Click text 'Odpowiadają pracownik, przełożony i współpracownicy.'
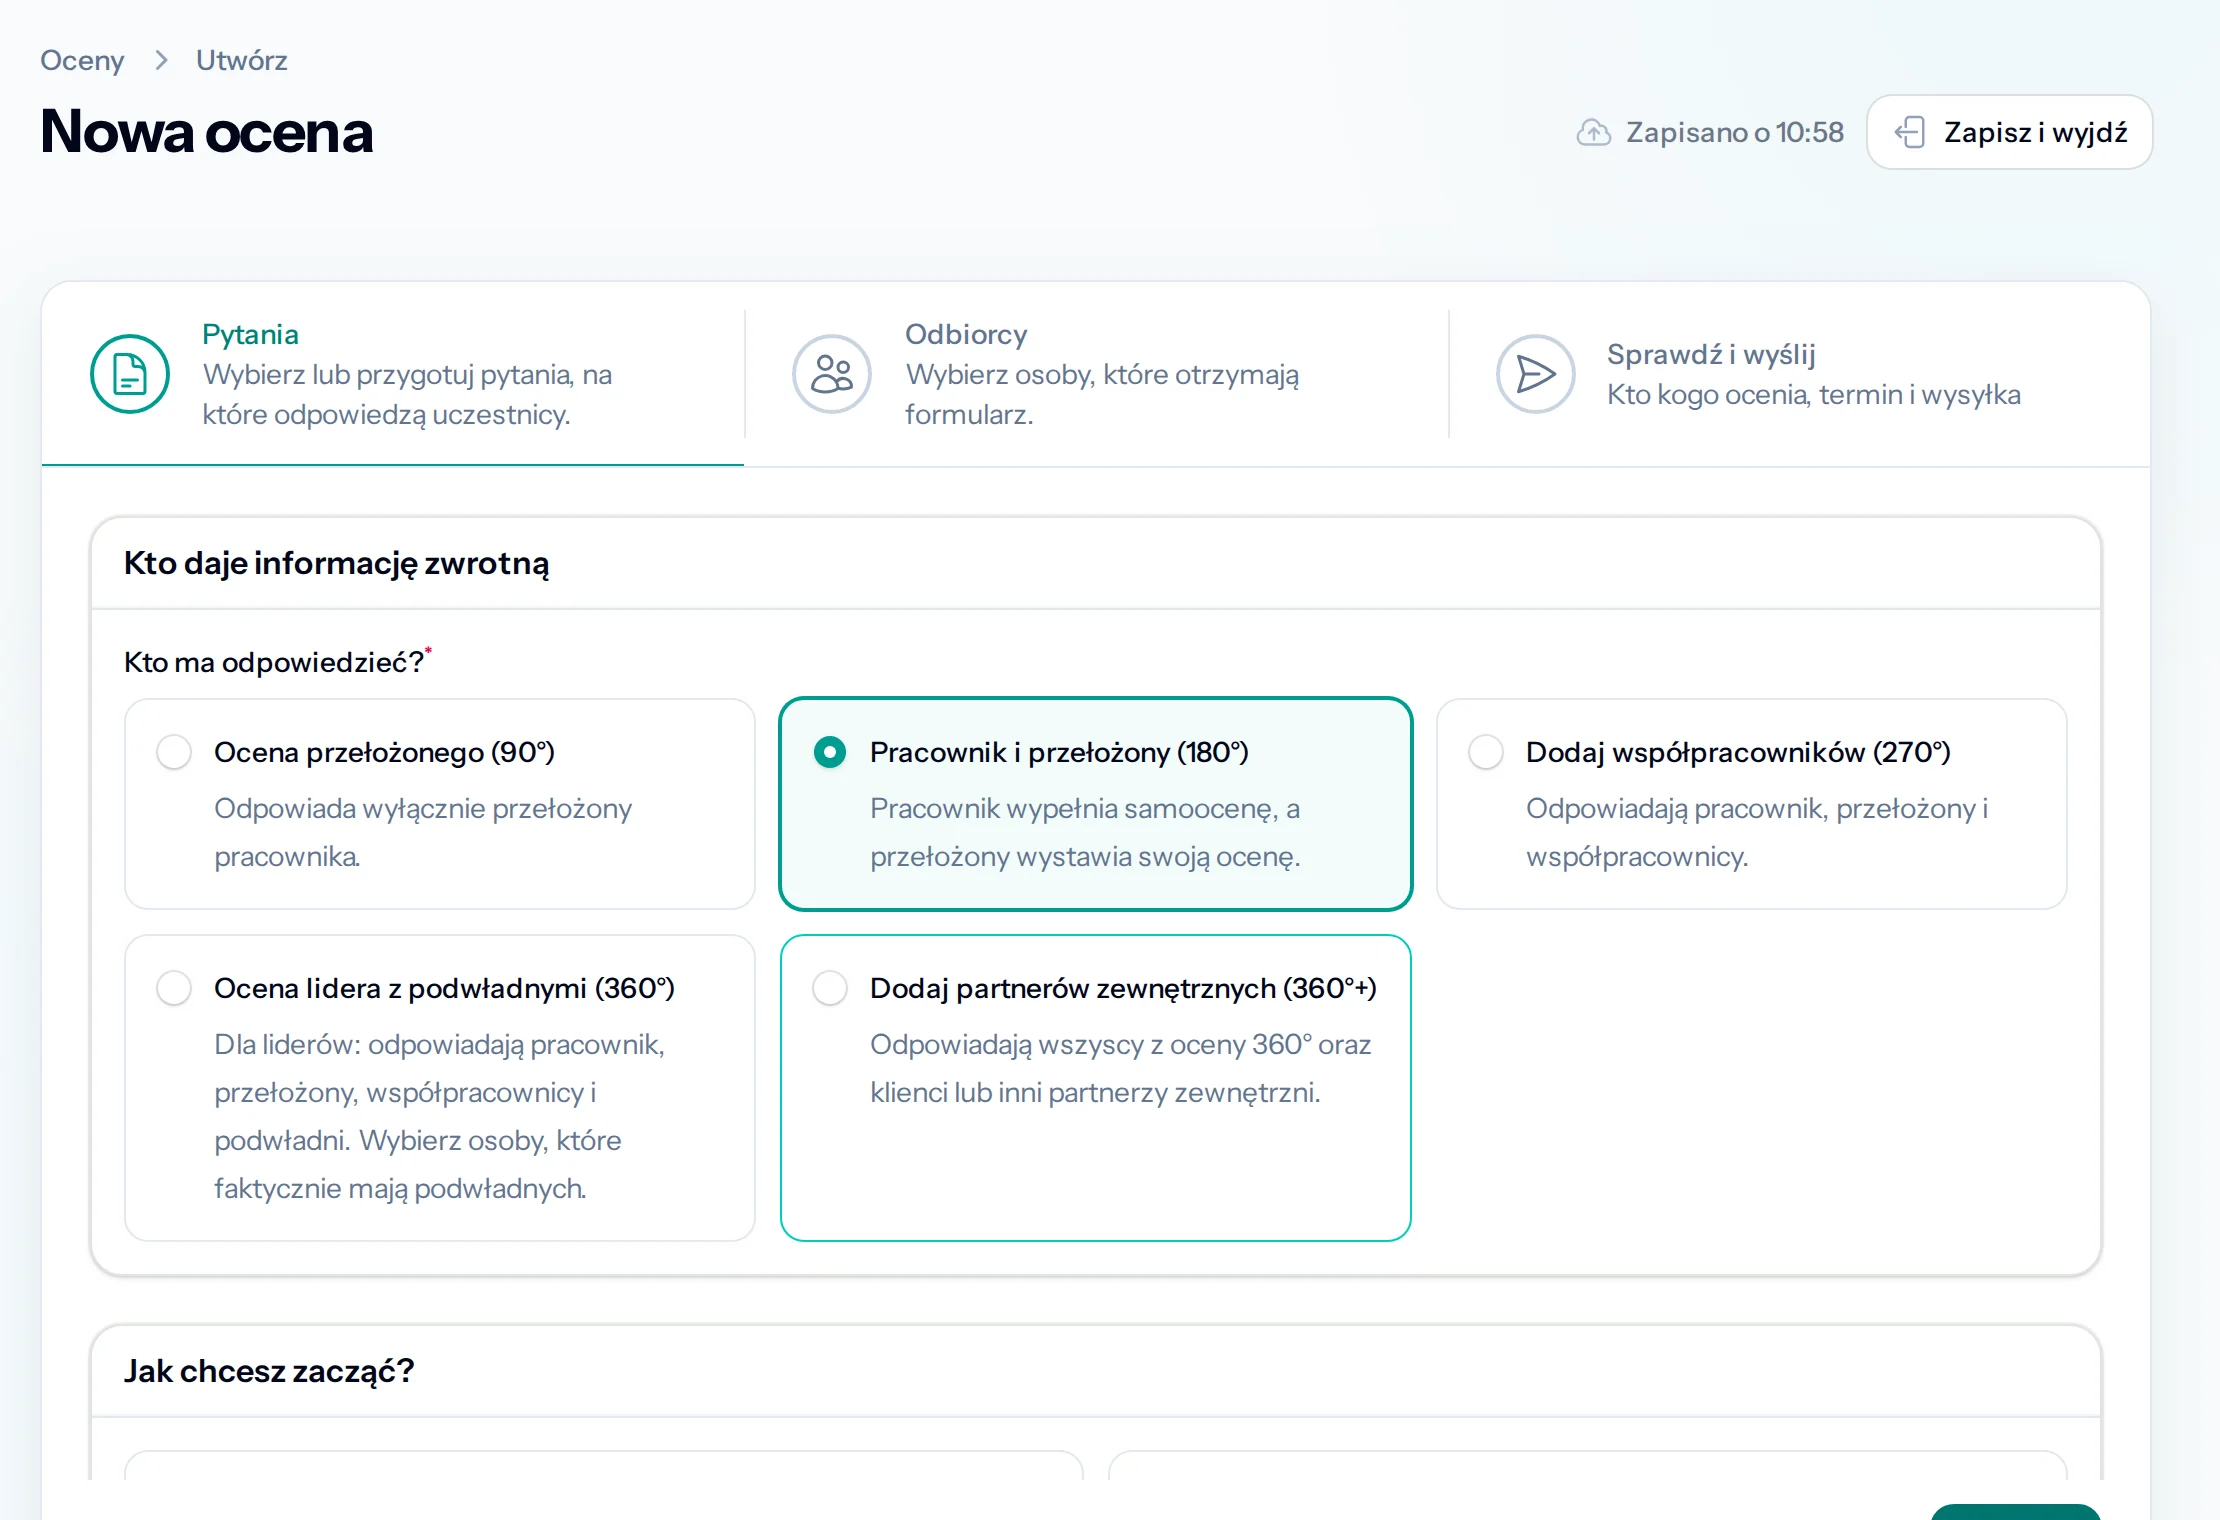2220x1520 pixels. (1757, 832)
